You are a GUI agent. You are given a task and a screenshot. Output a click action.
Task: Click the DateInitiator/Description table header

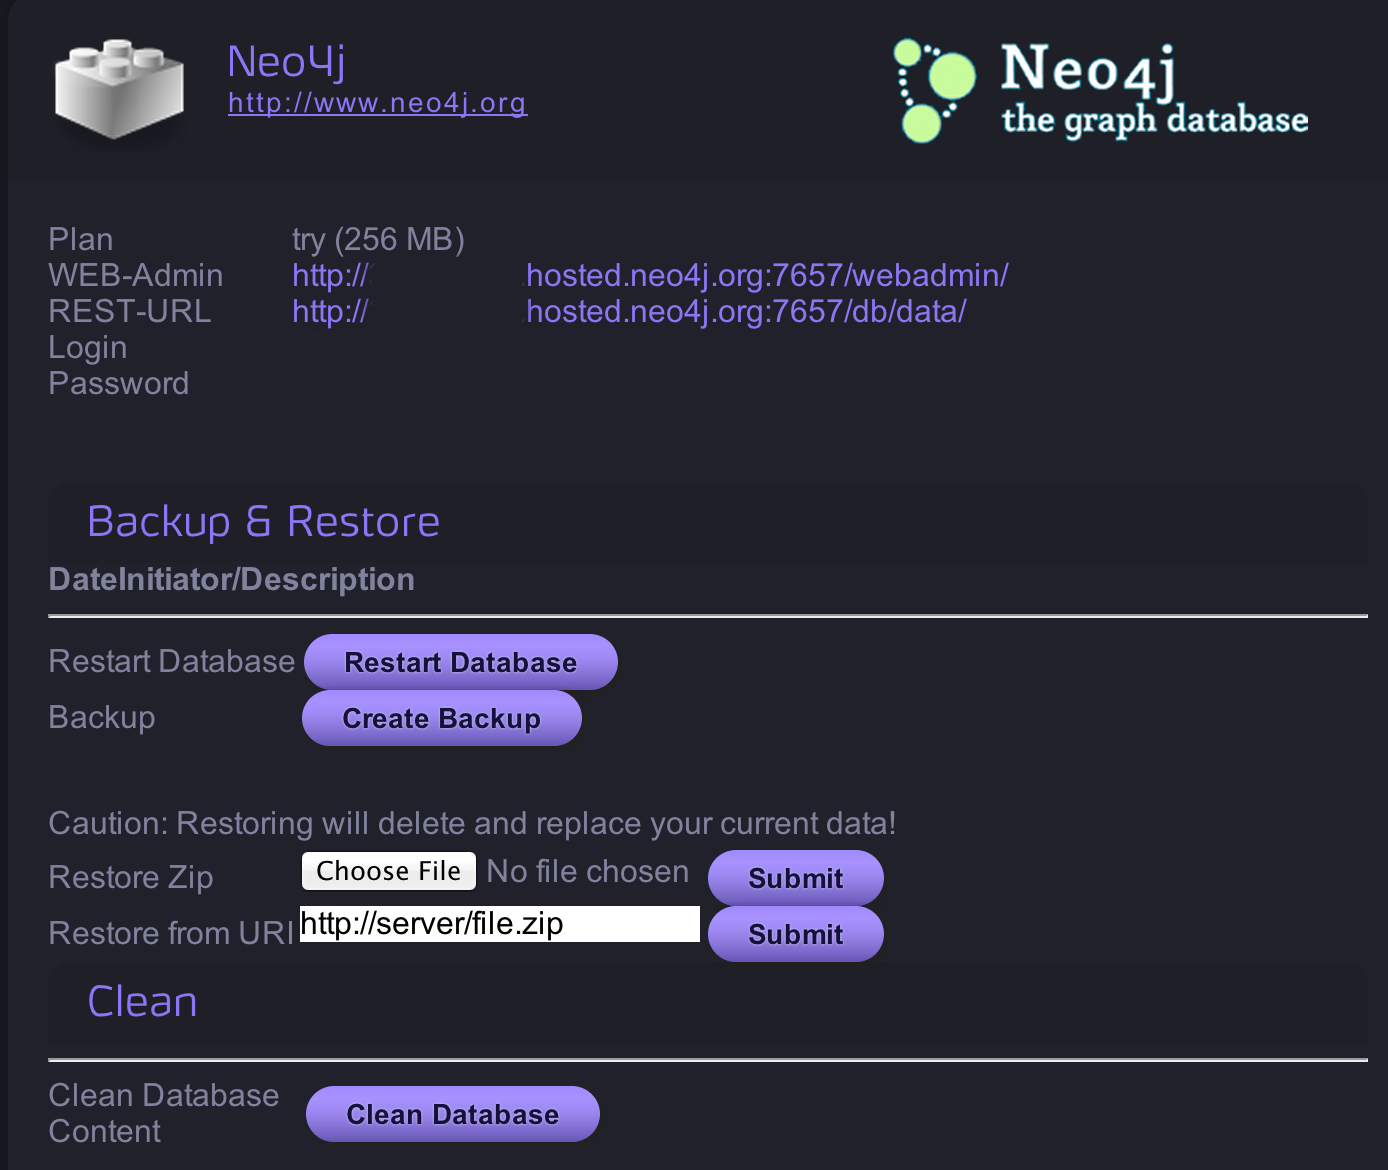click(231, 580)
